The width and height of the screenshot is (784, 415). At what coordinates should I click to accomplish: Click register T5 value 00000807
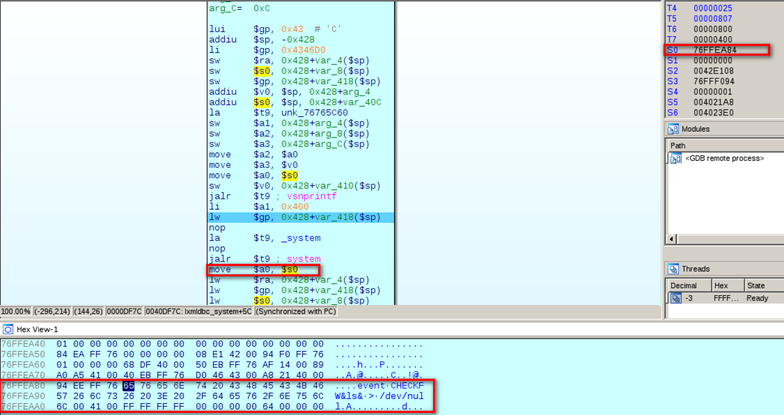(712, 18)
